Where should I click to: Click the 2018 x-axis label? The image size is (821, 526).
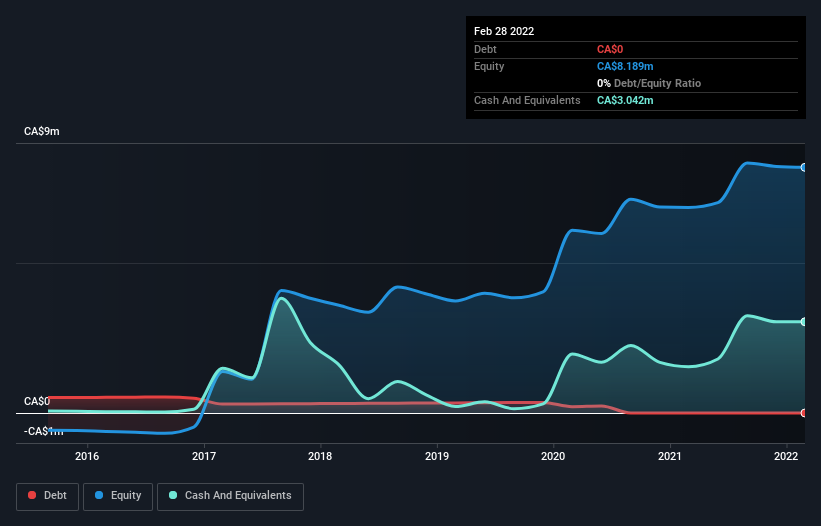[x=320, y=456]
